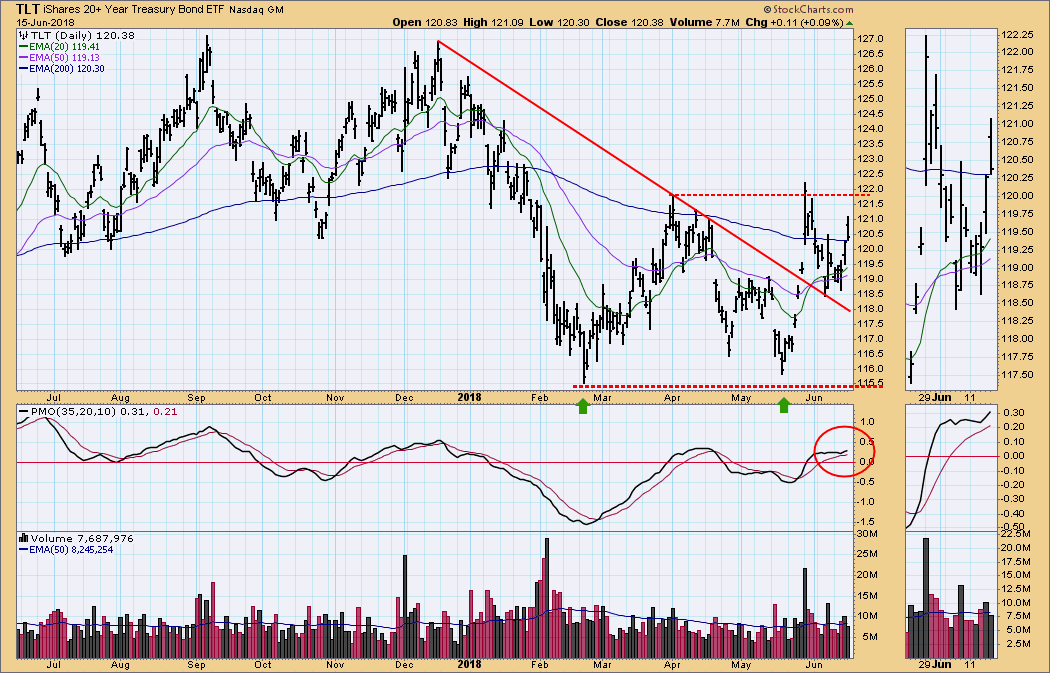Click the Open 120.83 value

click(425, 22)
